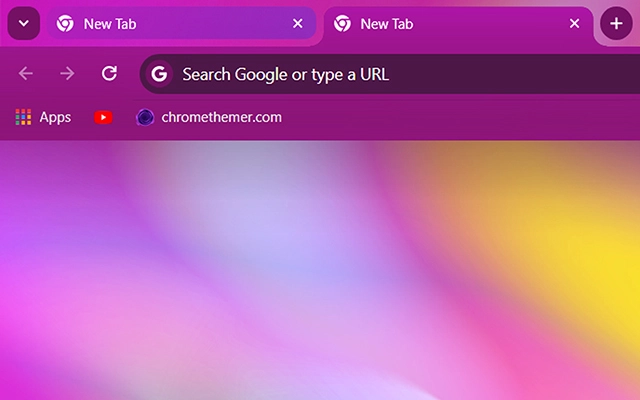640x400 pixels.
Task: Click the Chrome favicon on the first tab
Action: pos(65,24)
